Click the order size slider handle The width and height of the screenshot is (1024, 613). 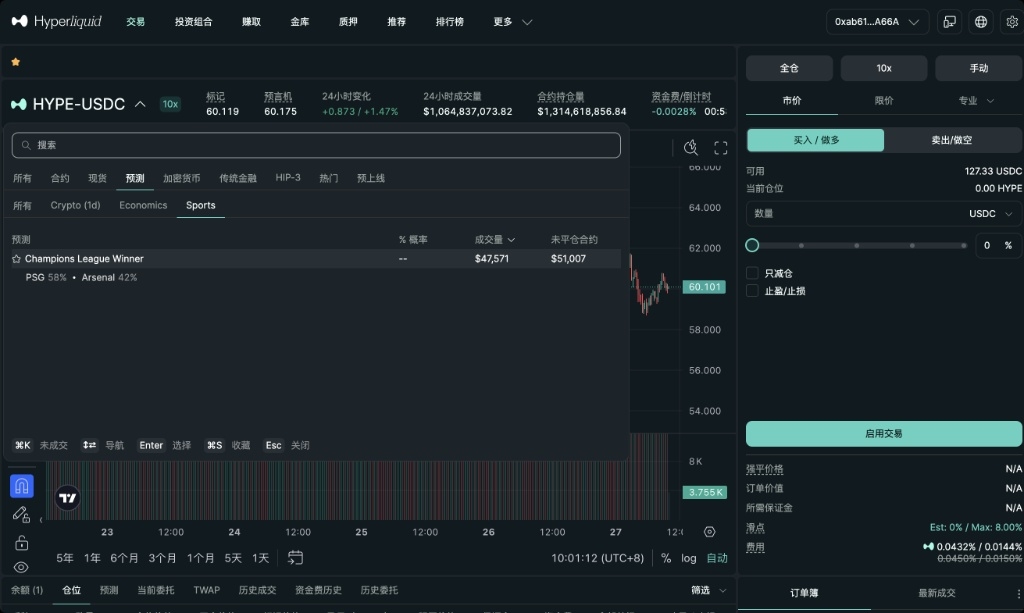[x=752, y=245]
